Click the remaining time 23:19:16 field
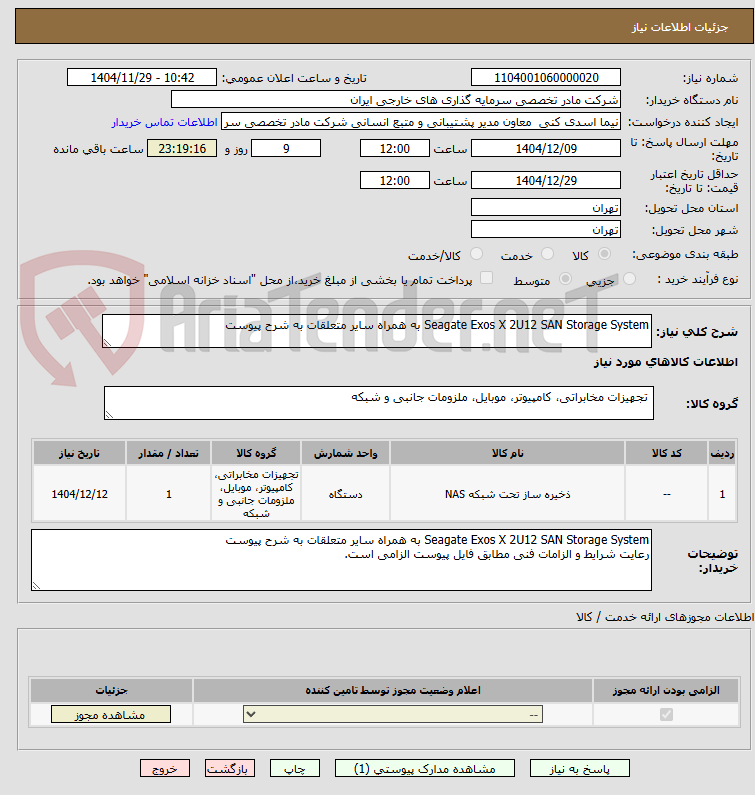The image size is (755, 795). (182, 149)
